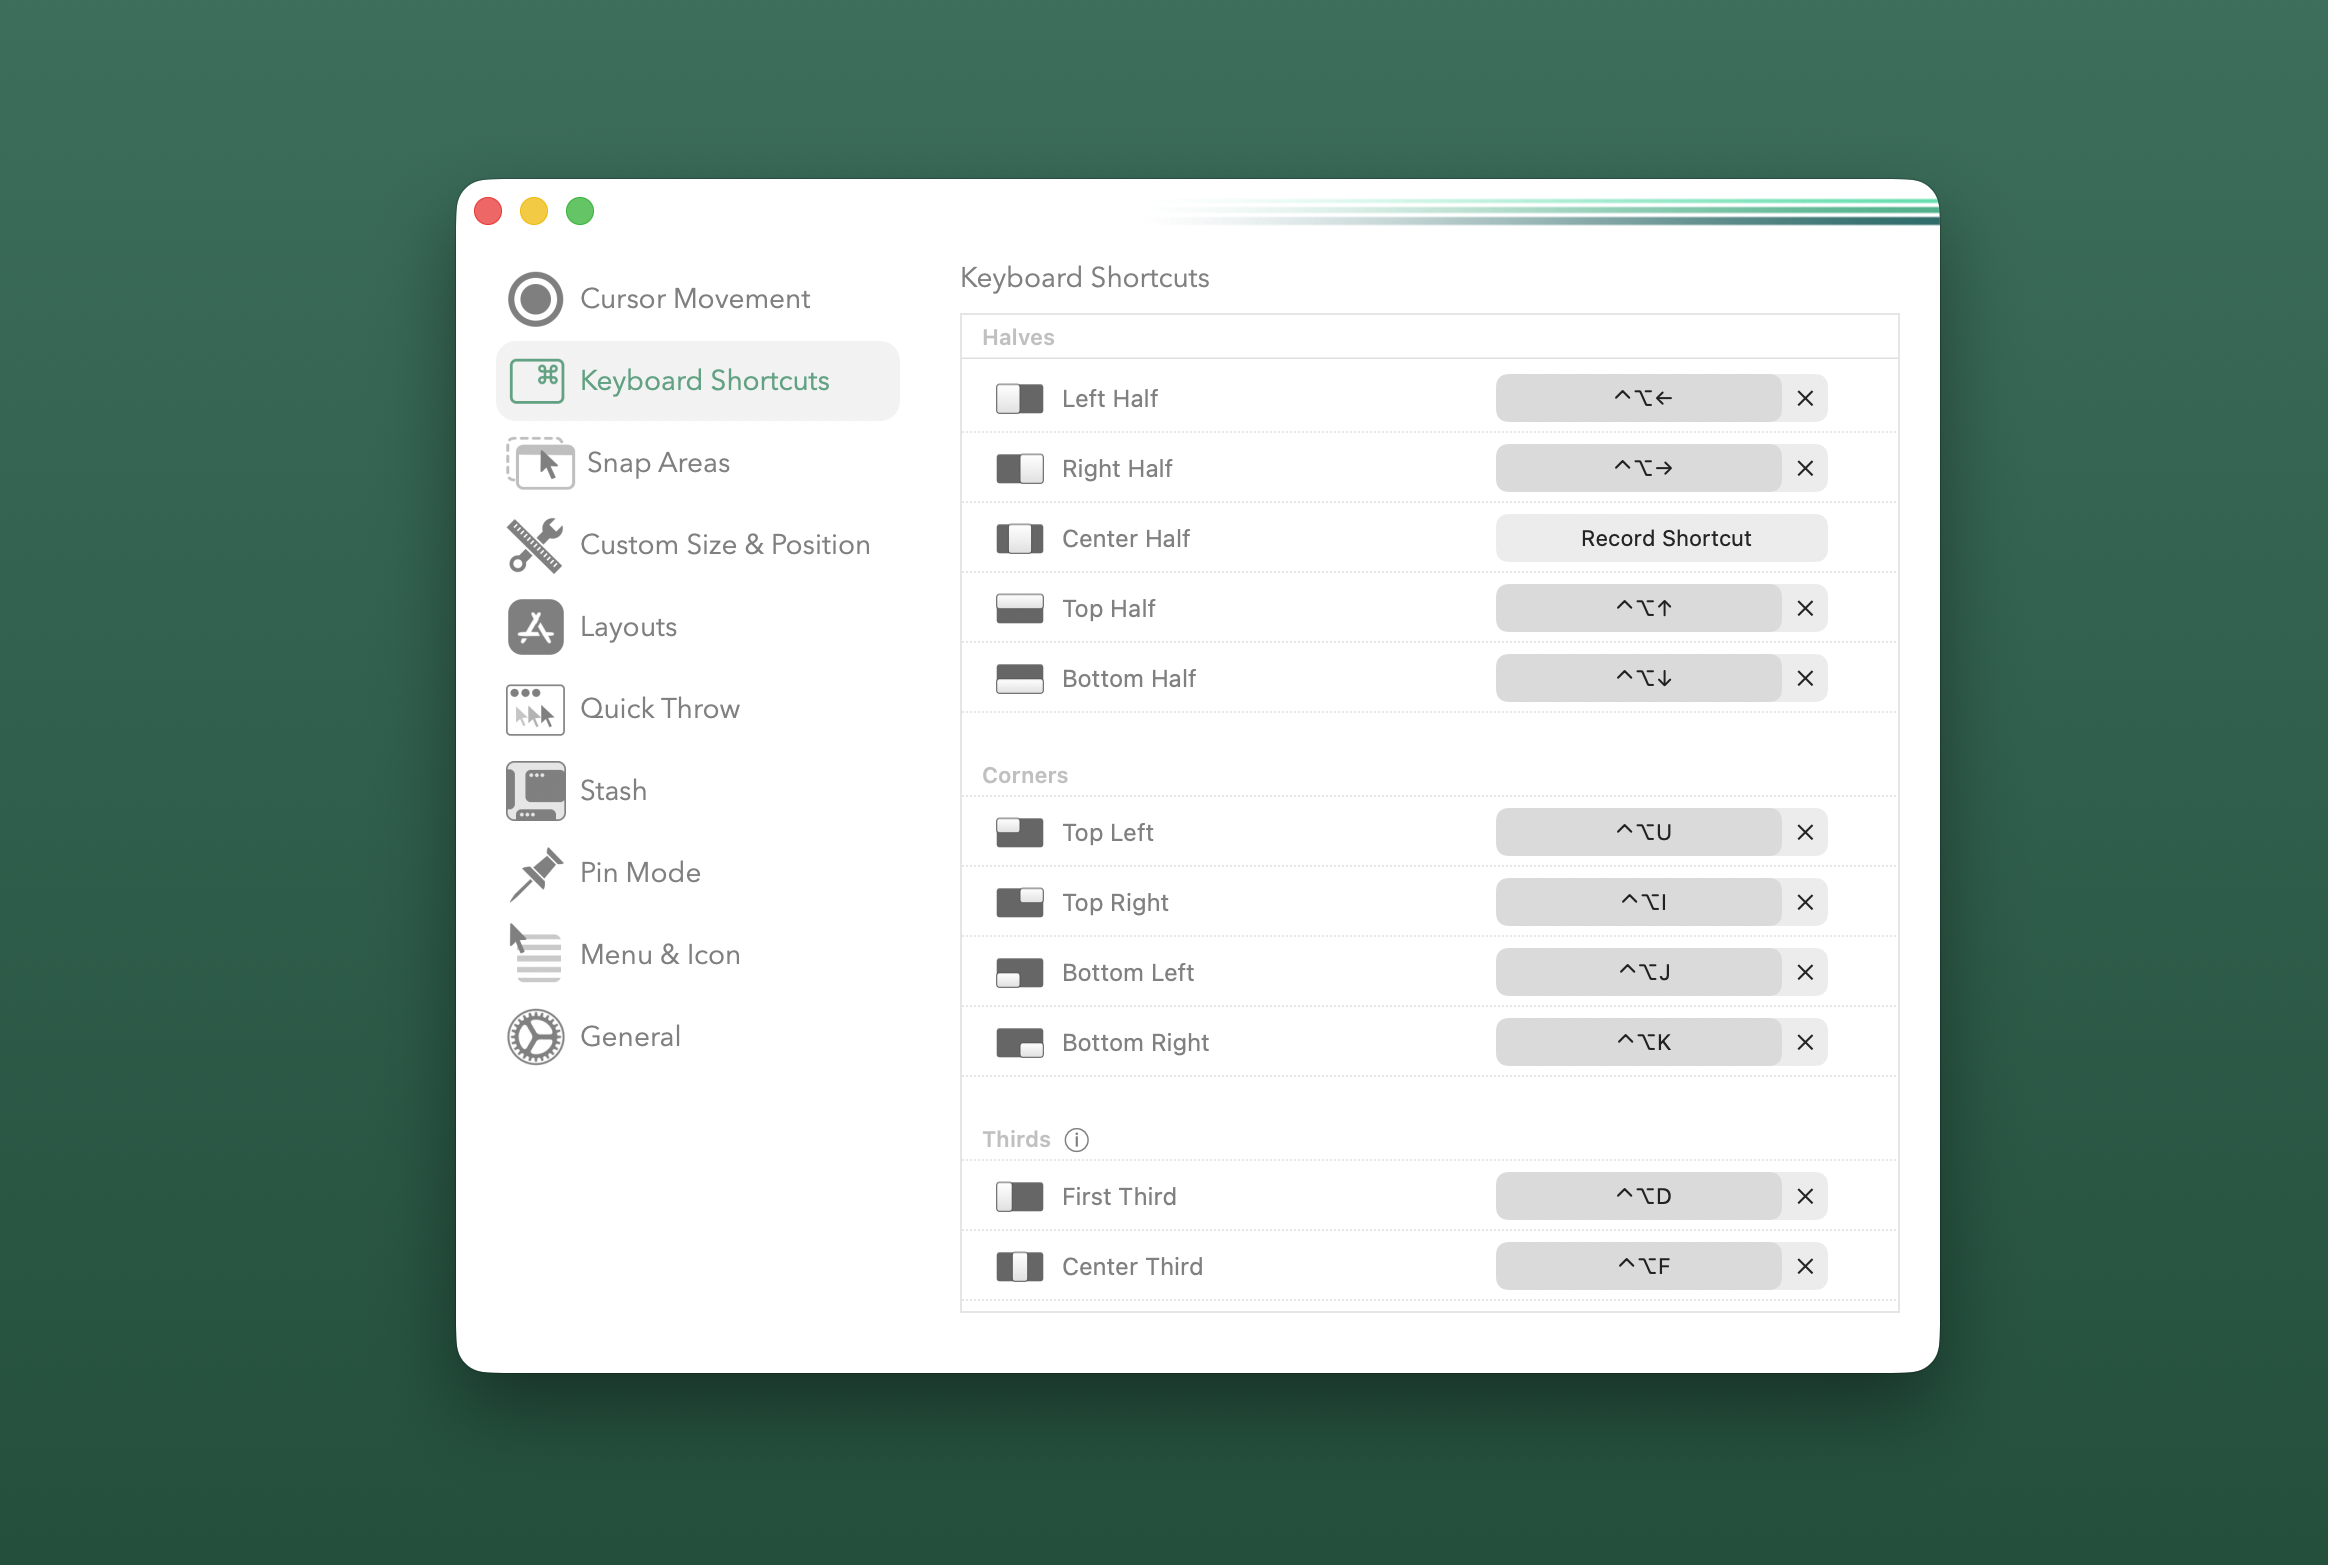Record Shortcut for Center Half
This screenshot has height=1565, width=2328.
pyautogui.click(x=1661, y=538)
